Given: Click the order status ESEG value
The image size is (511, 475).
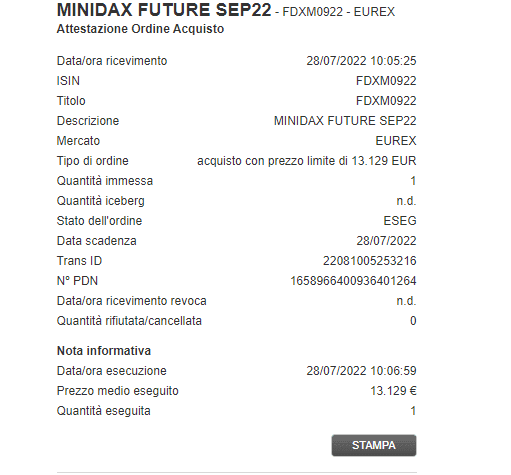Looking at the screenshot, I should click(400, 221).
